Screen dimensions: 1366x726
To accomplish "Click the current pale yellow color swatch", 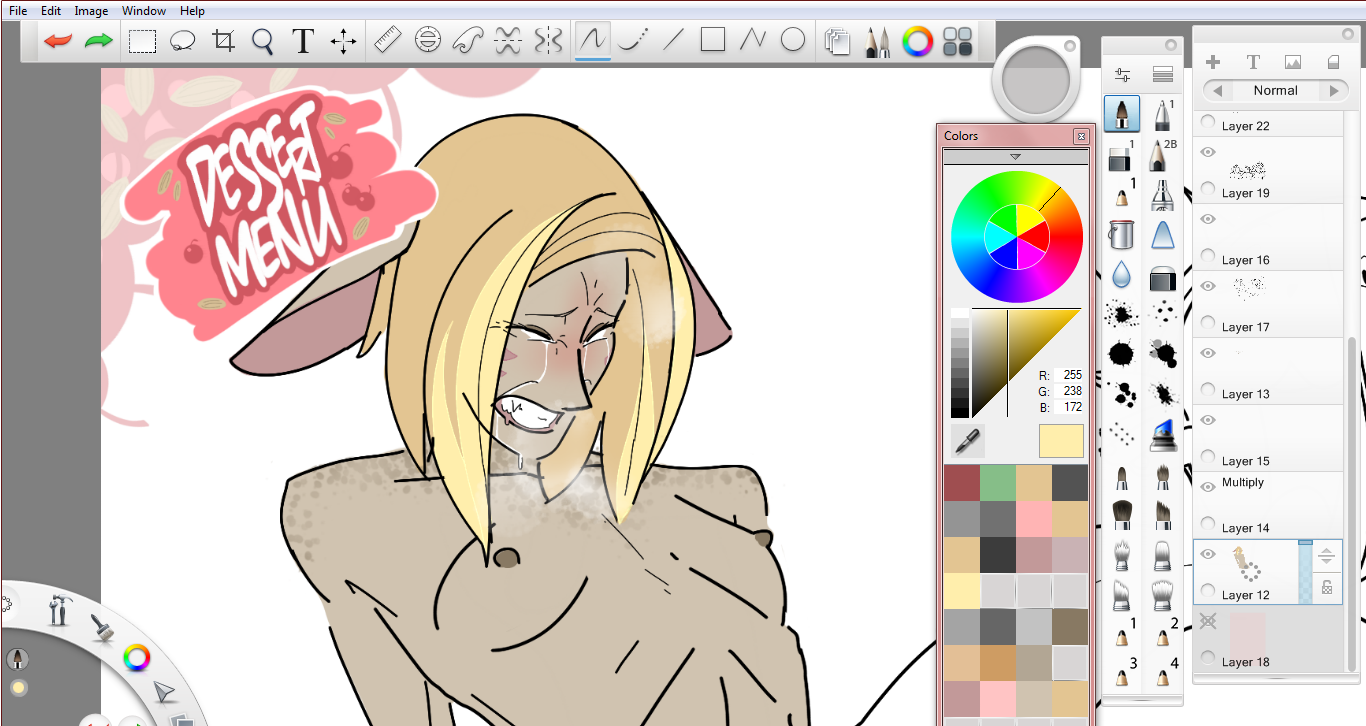I will point(1061,441).
